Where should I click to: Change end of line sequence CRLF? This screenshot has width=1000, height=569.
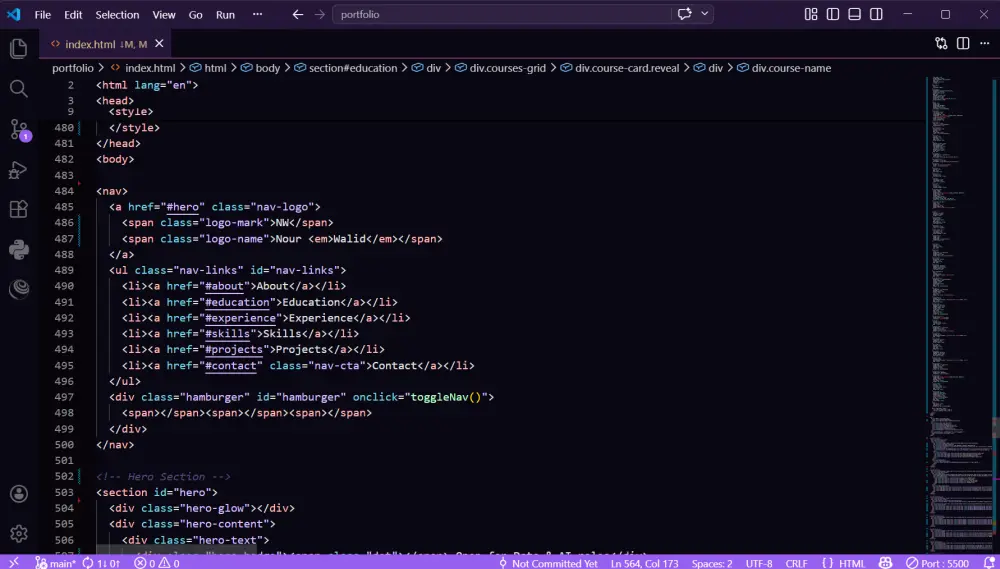[797, 563]
